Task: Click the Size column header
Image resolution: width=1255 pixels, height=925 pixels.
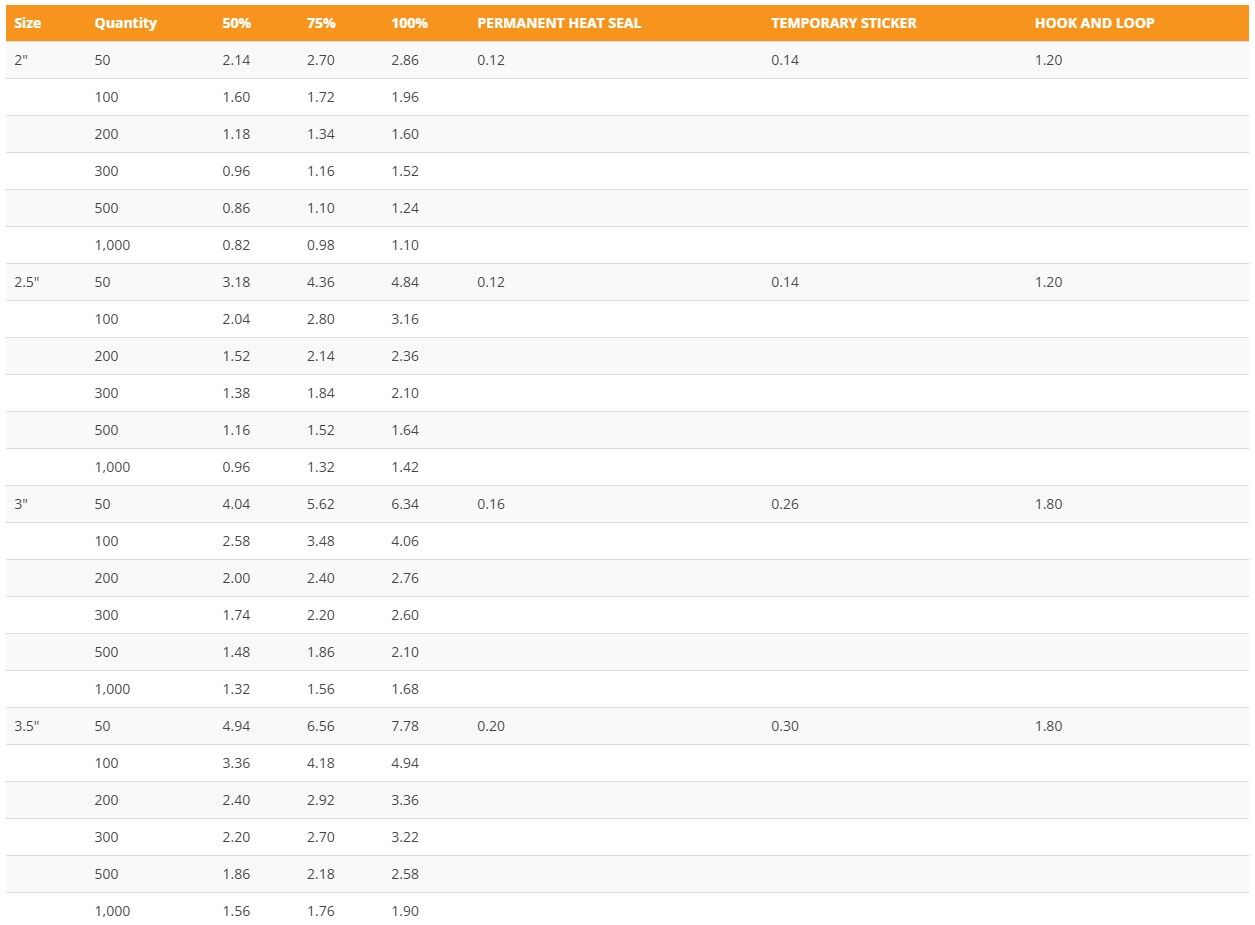Action: coord(27,23)
